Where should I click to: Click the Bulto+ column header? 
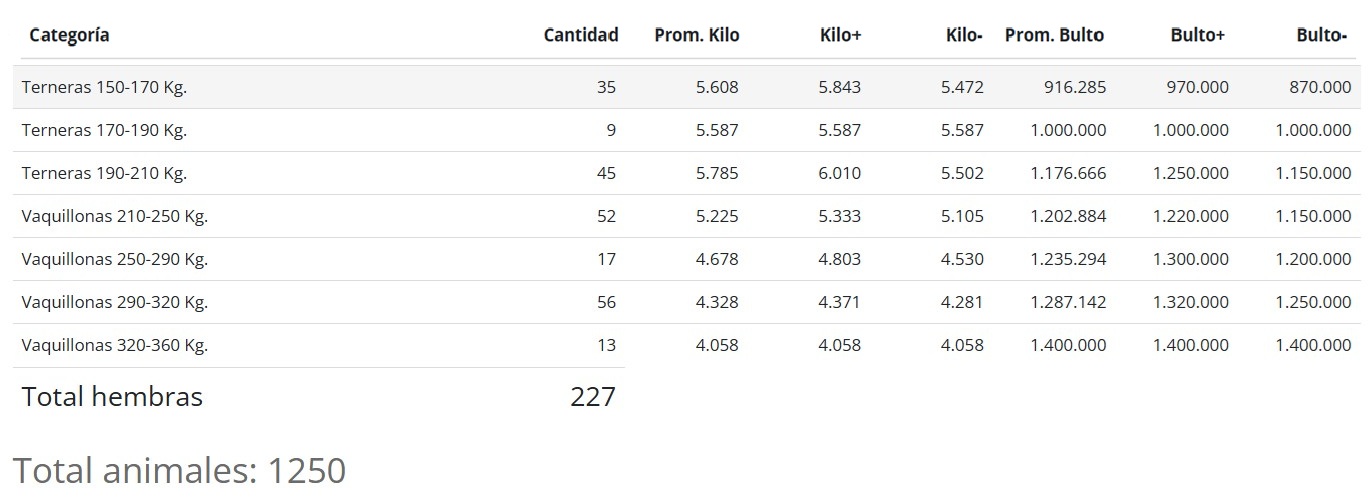coord(1197,35)
